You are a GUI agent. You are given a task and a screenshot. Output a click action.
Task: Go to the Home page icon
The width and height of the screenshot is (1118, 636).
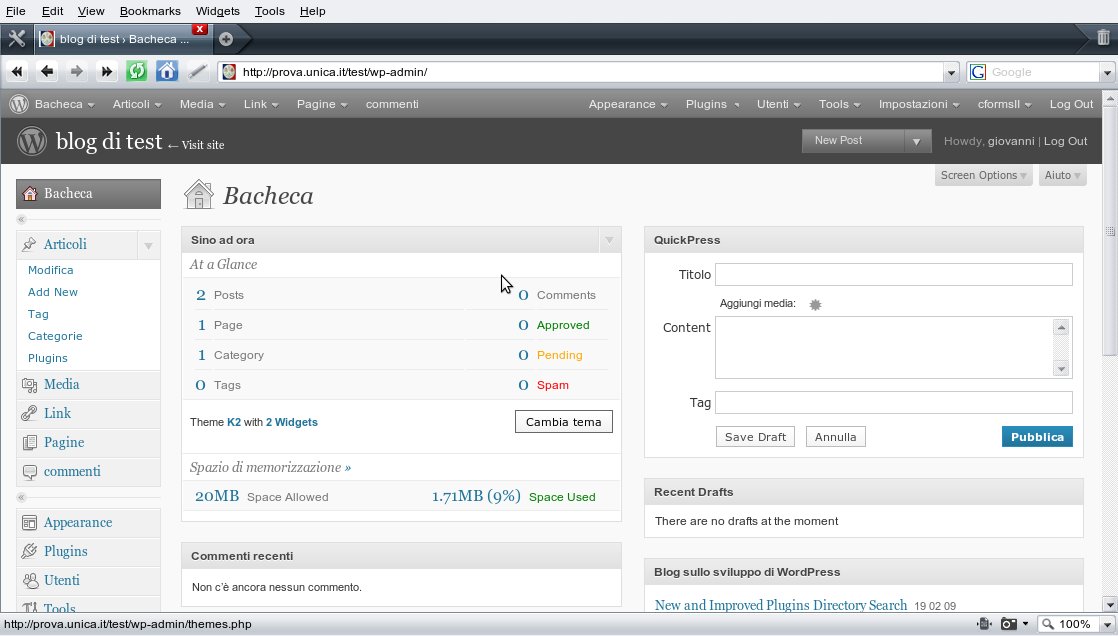(x=167, y=71)
